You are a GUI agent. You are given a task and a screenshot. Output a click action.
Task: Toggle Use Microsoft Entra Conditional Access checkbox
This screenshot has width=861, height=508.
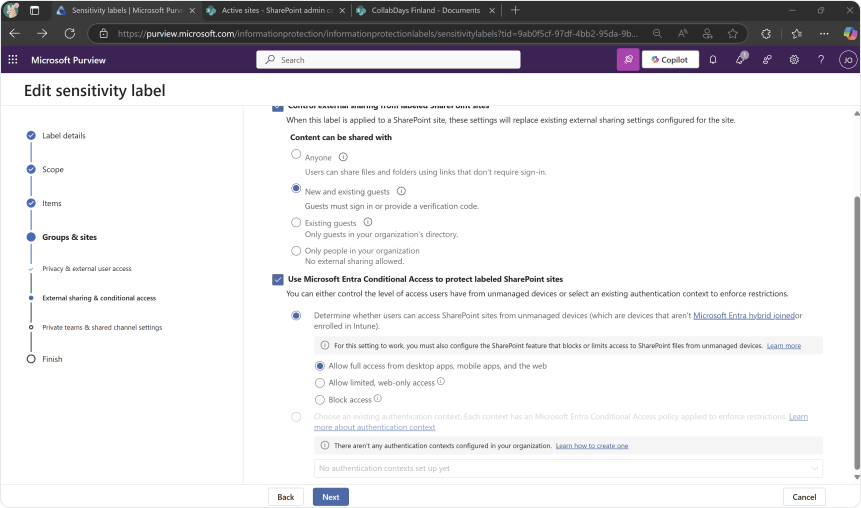pos(278,280)
